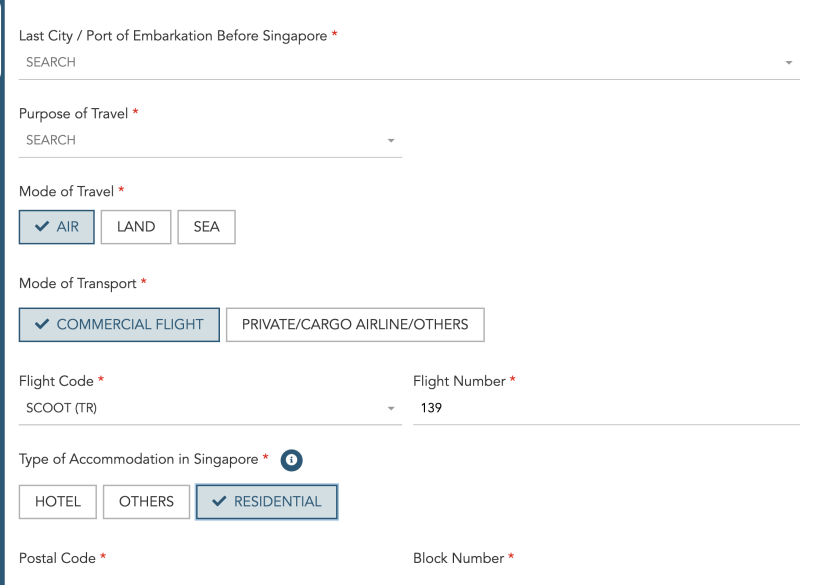Open the Last City / Port of Embarkation dropdown arrow
The image size is (814, 585).
pos(789,63)
